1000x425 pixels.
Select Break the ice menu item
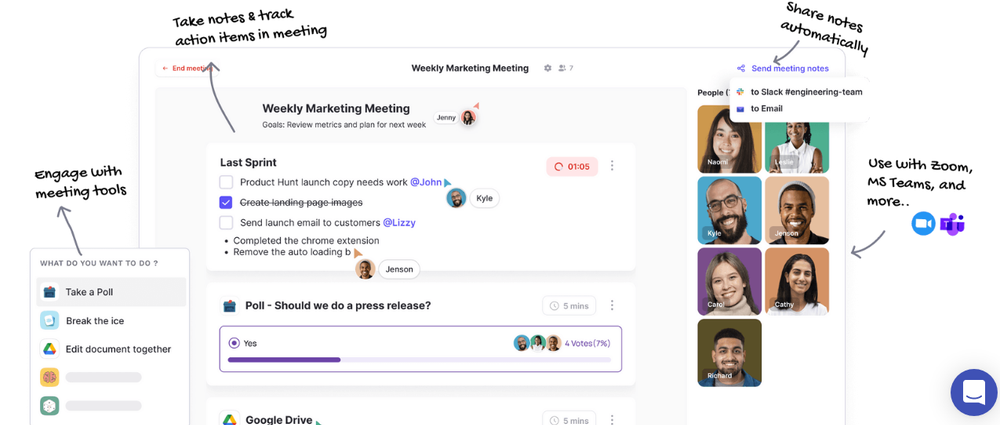[x=112, y=321]
